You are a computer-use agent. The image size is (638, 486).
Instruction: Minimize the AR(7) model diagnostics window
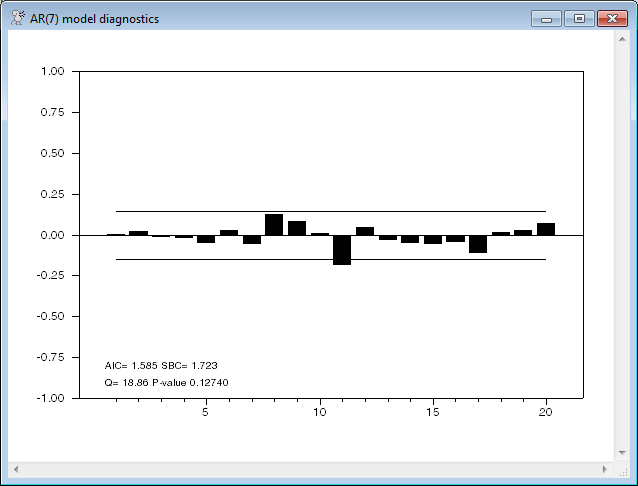point(546,19)
